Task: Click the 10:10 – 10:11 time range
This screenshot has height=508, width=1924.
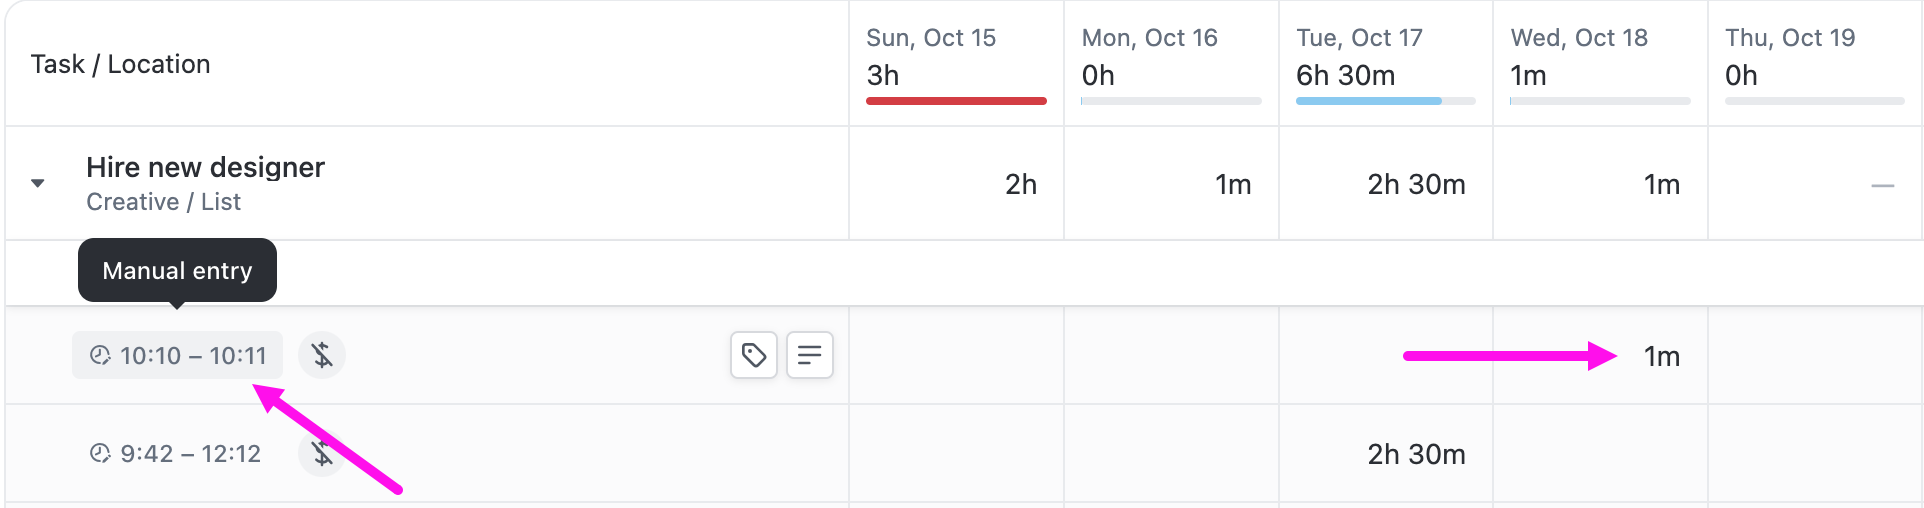Action: point(193,355)
